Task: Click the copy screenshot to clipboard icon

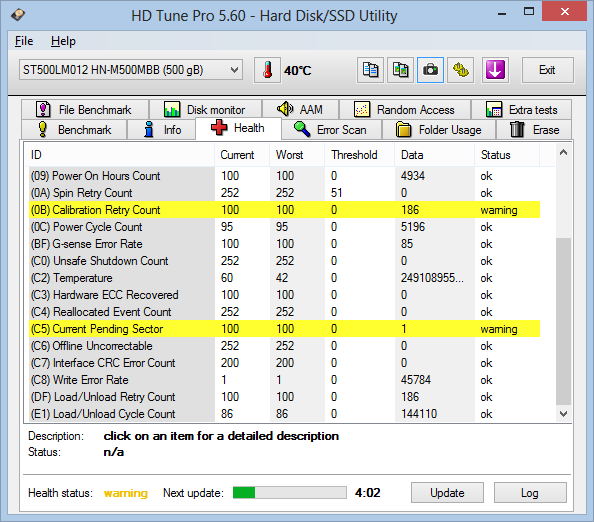Action: pos(400,70)
